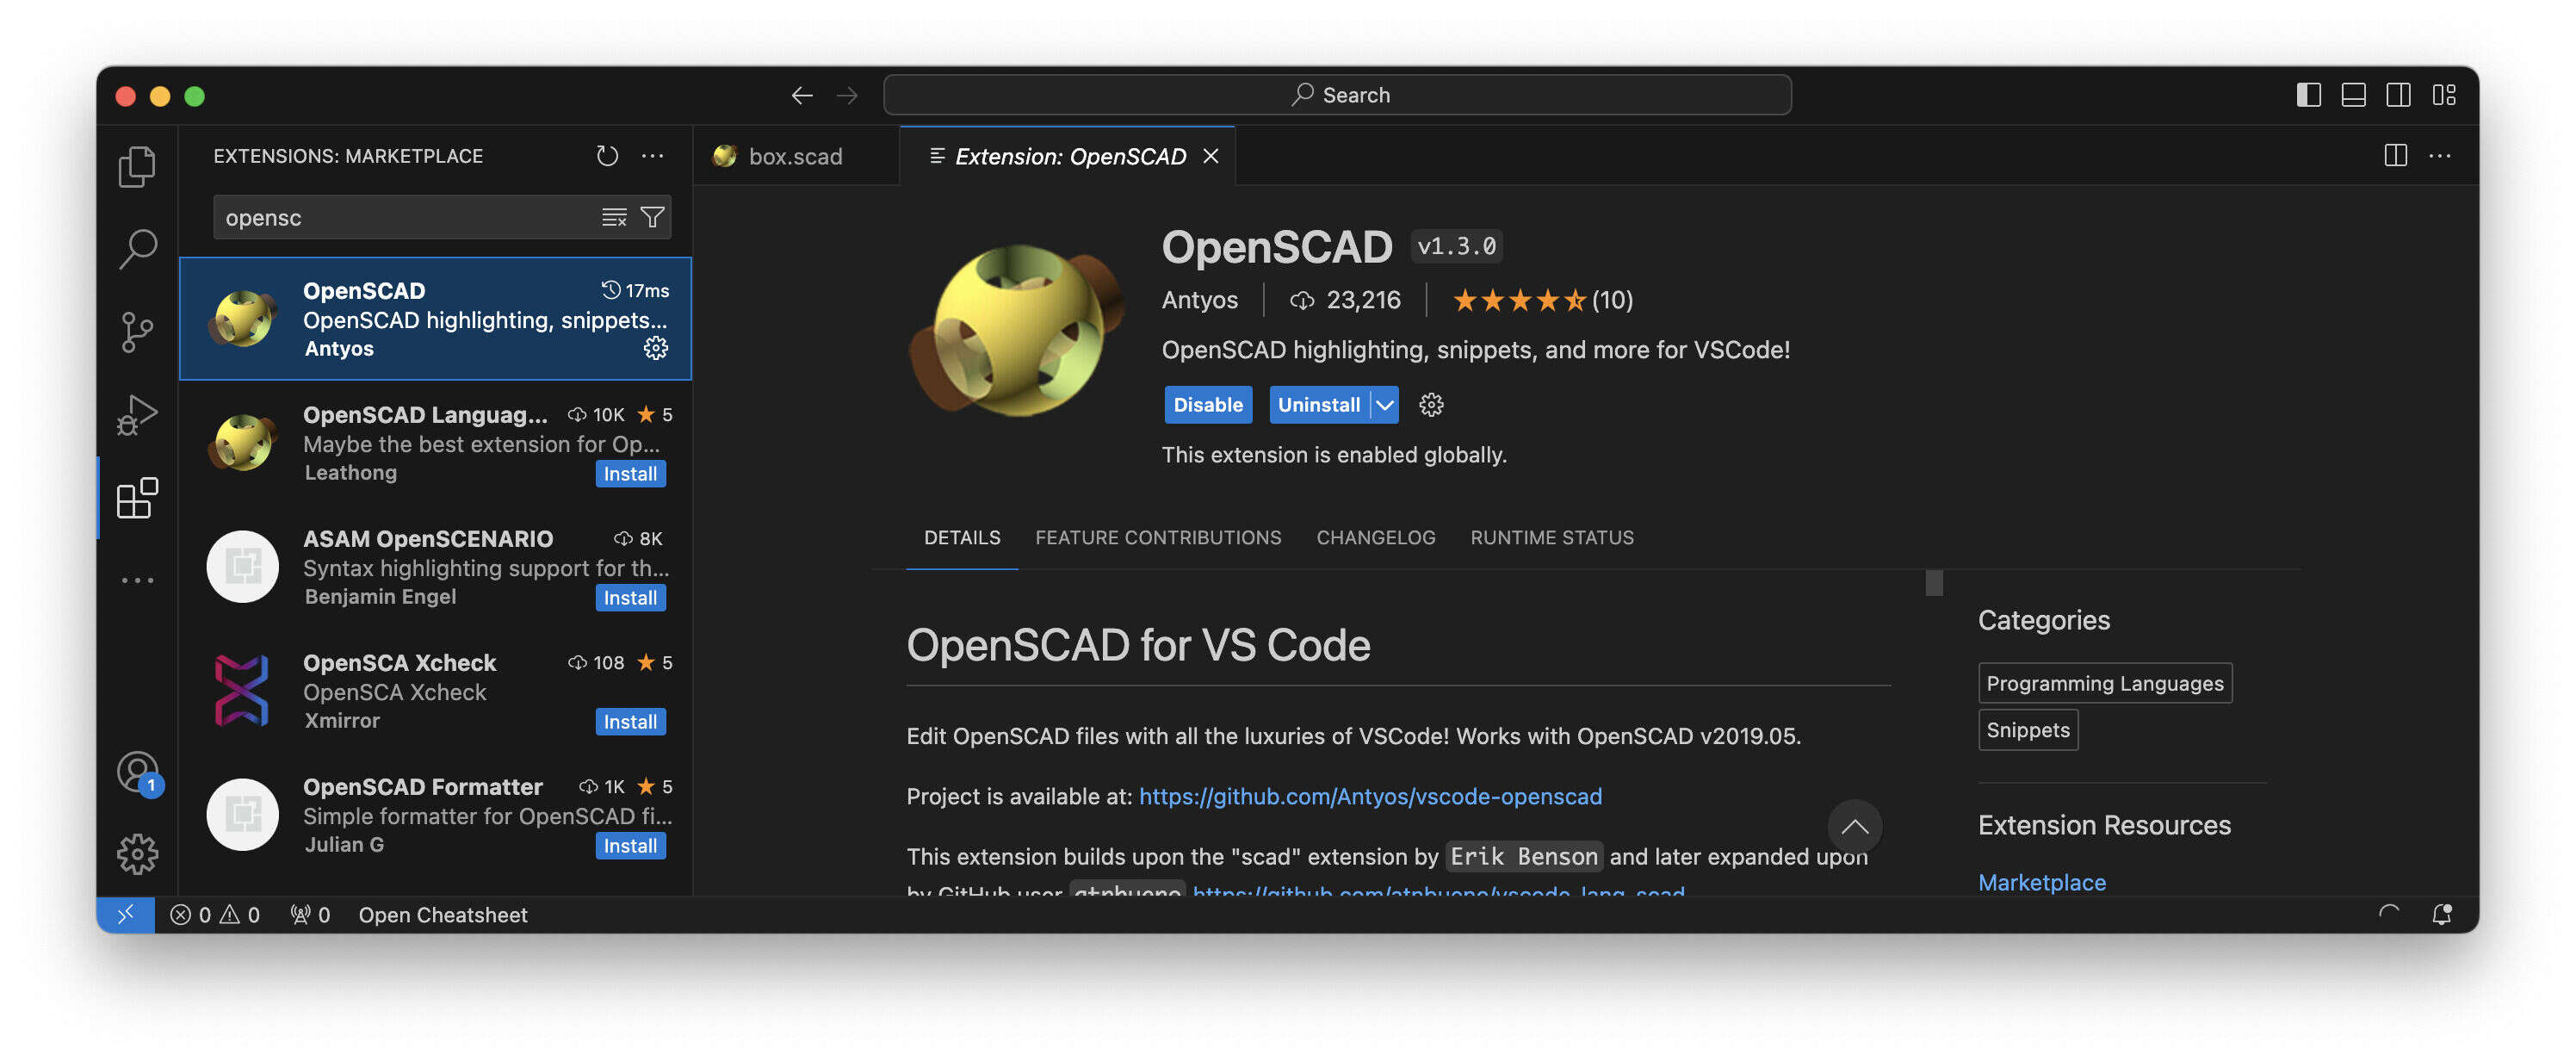
Task: Click Open Cheatsheet in status bar
Action: pyautogui.click(x=443, y=914)
